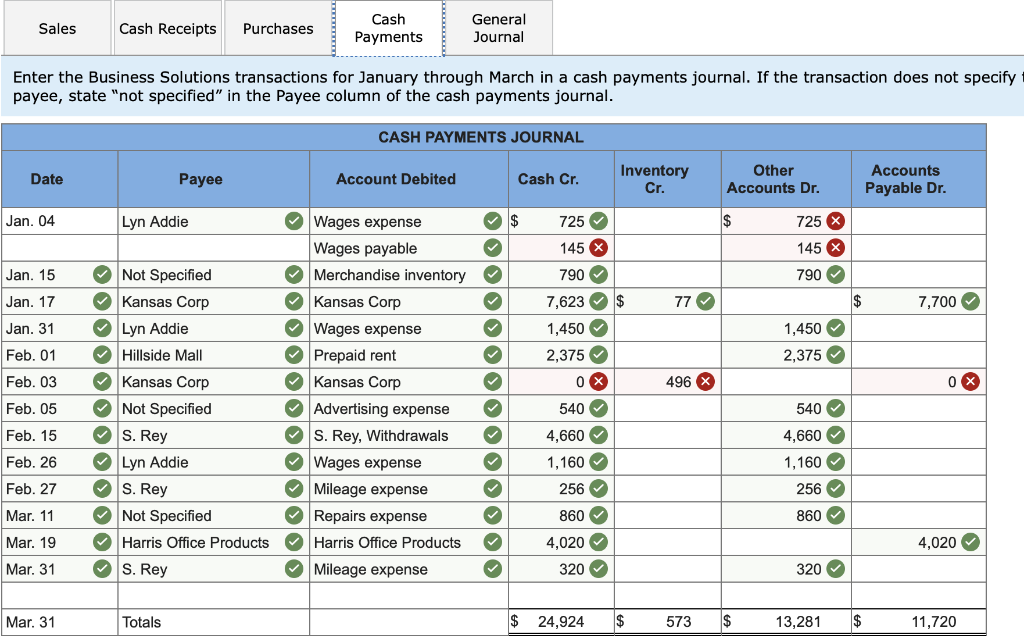This screenshot has height=642, width=1024.
Task: Select the Feb. 15 S. Rey payee cell
Action: (x=214, y=436)
